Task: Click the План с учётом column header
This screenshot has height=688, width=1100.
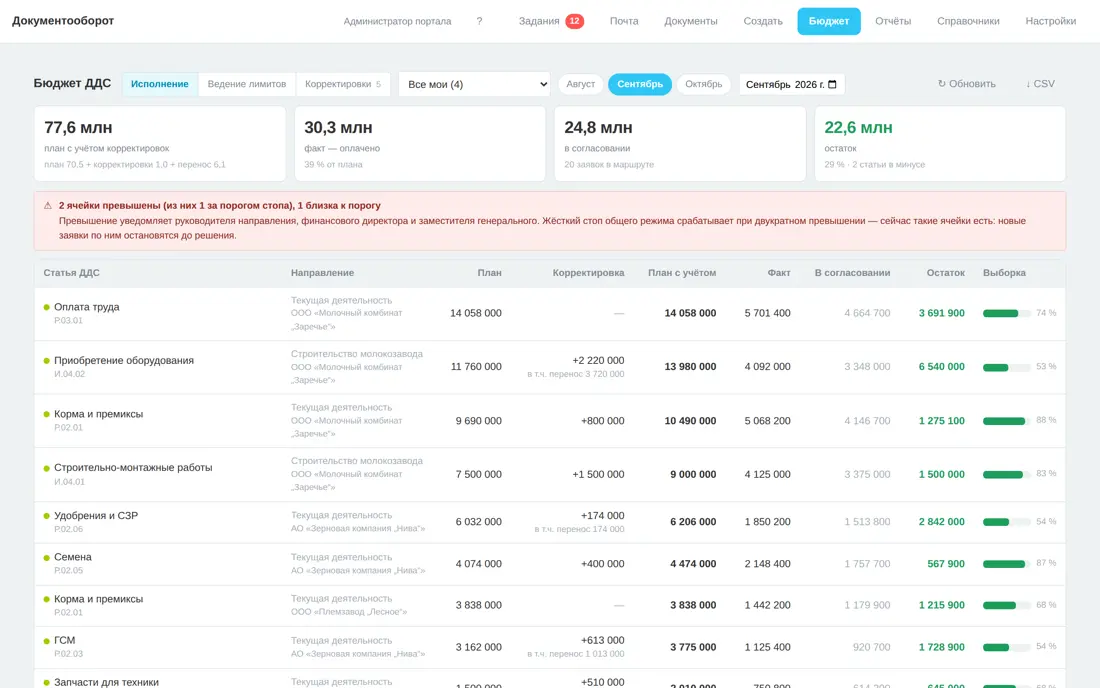Action: [682, 273]
